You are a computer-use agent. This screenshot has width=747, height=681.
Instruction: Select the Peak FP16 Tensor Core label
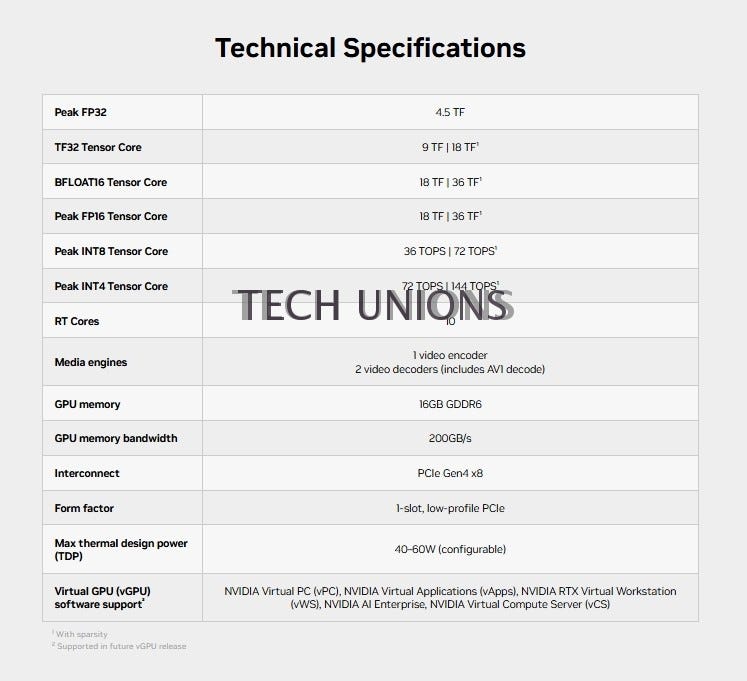[111, 216]
